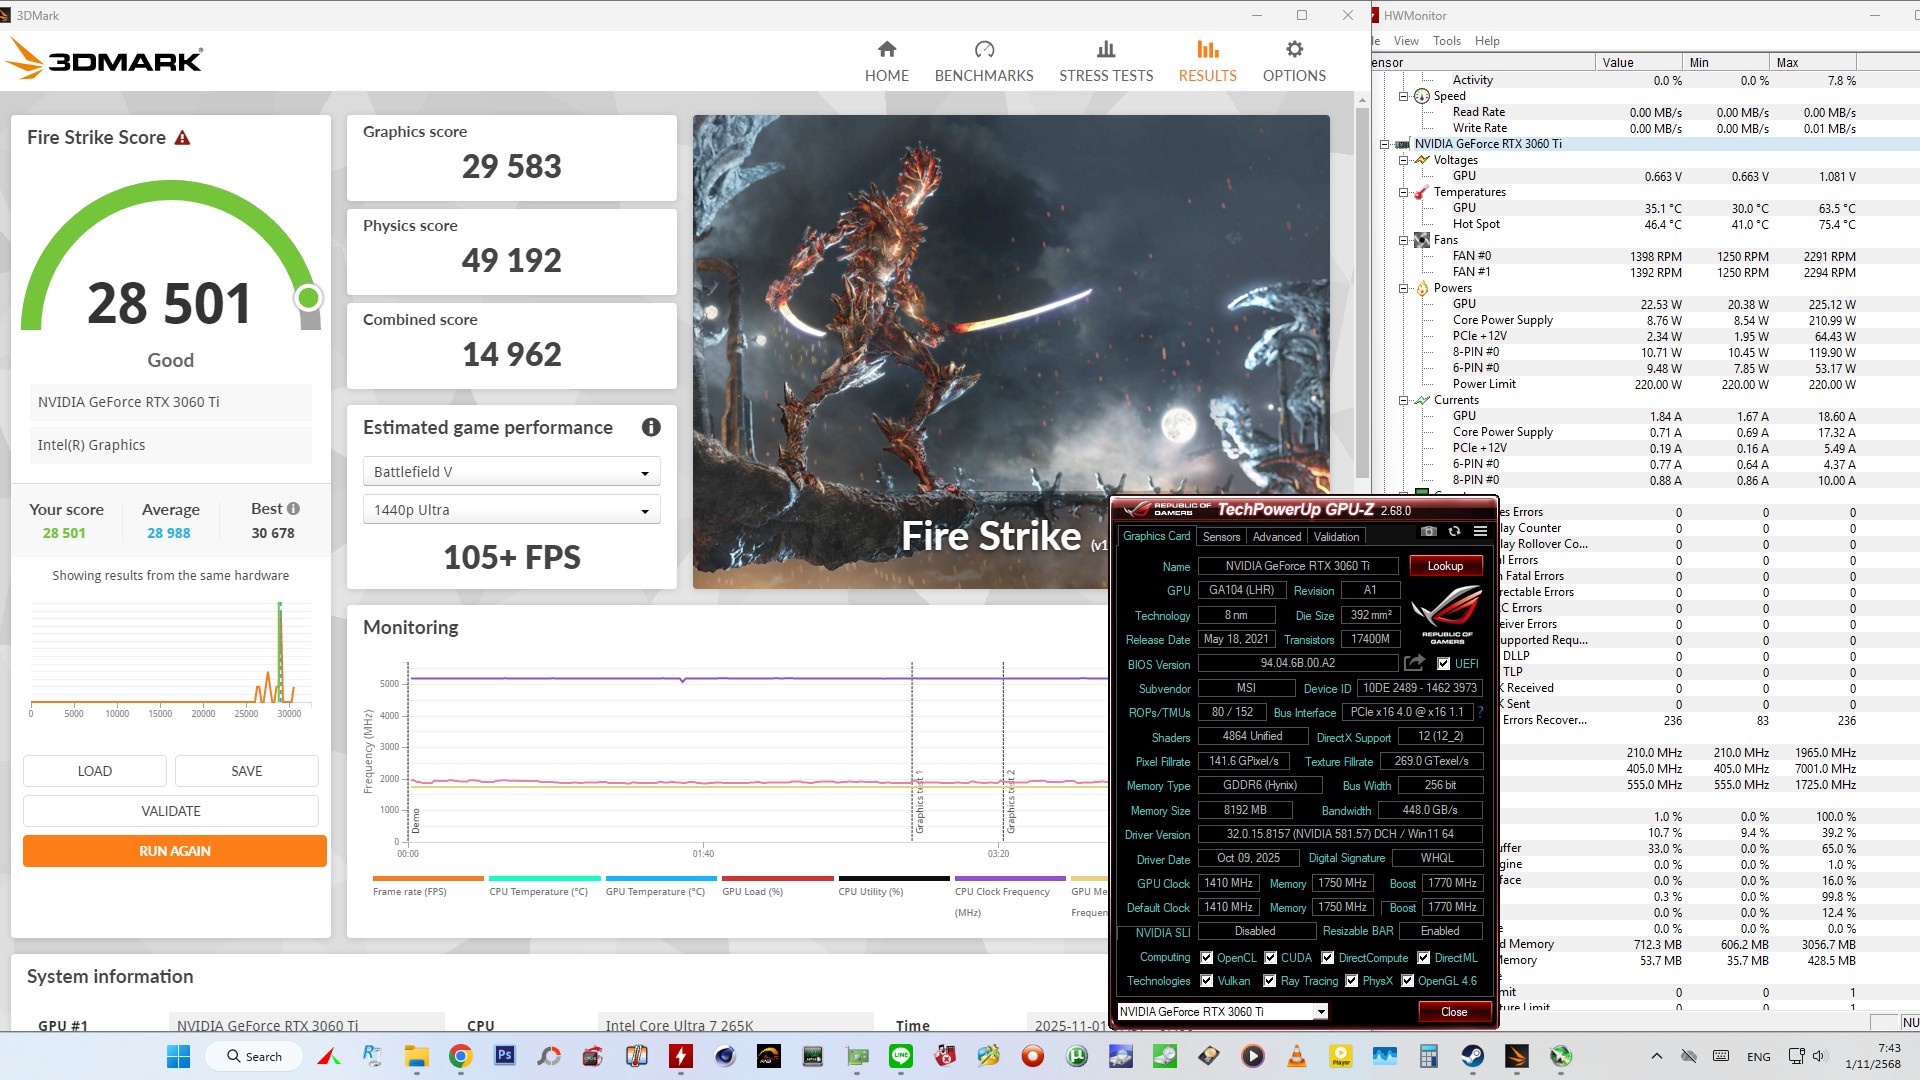Open the Tools menu in HWMonitor

[x=1446, y=41]
